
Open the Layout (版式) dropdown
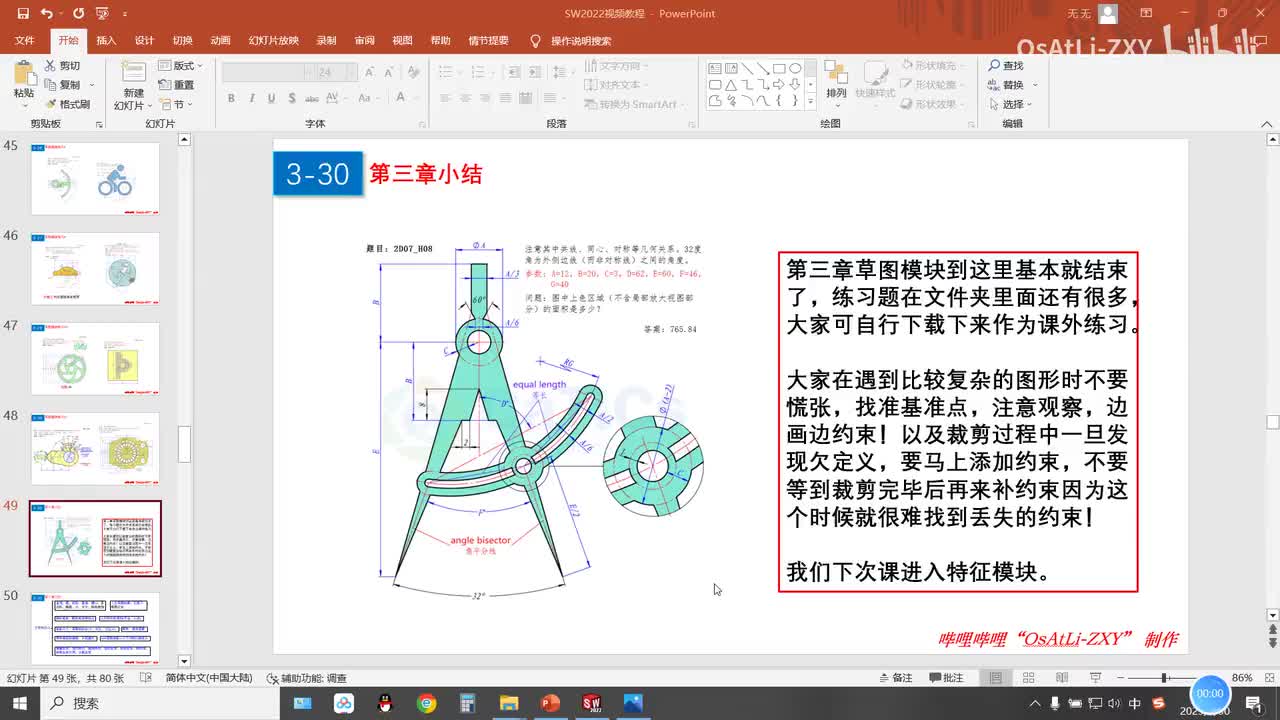point(178,66)
